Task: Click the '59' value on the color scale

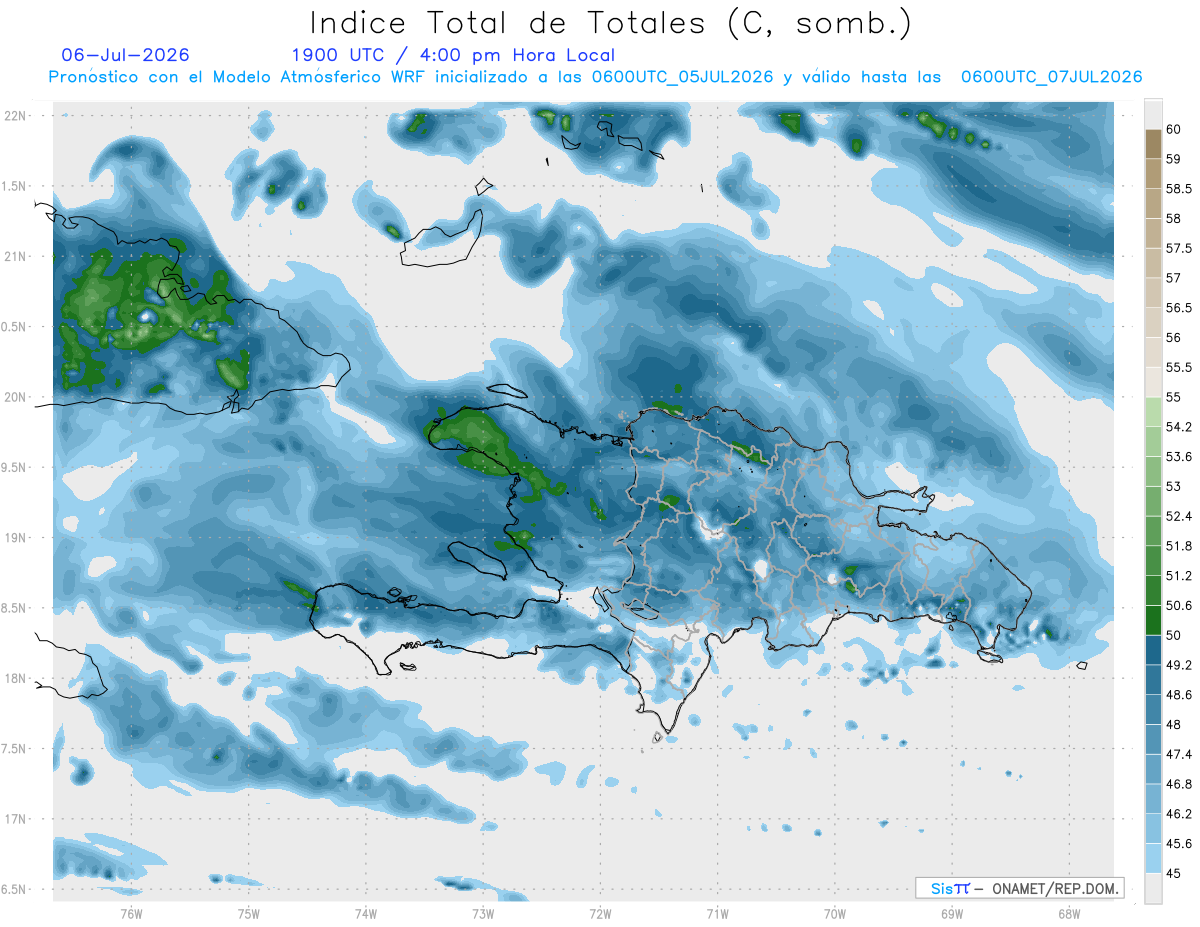Action: (x=1174, y=159)
